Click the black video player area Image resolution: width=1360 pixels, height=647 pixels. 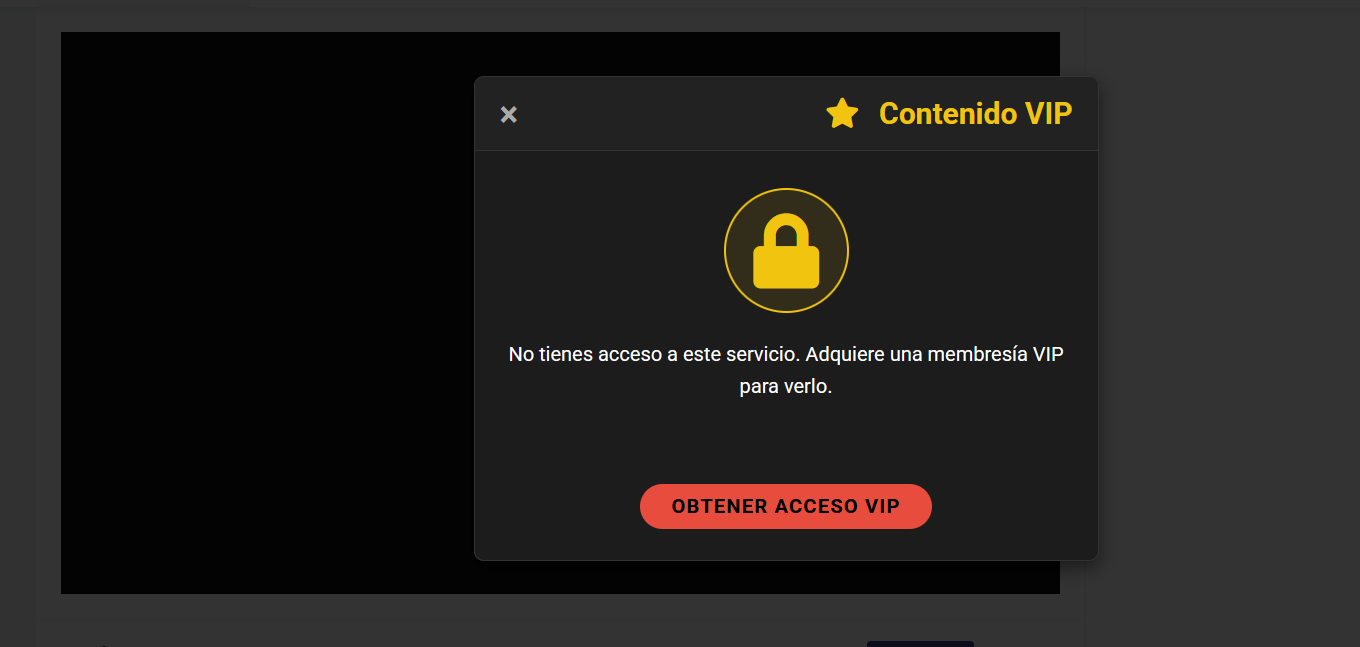pyautogui.click(x=267, y=313)
